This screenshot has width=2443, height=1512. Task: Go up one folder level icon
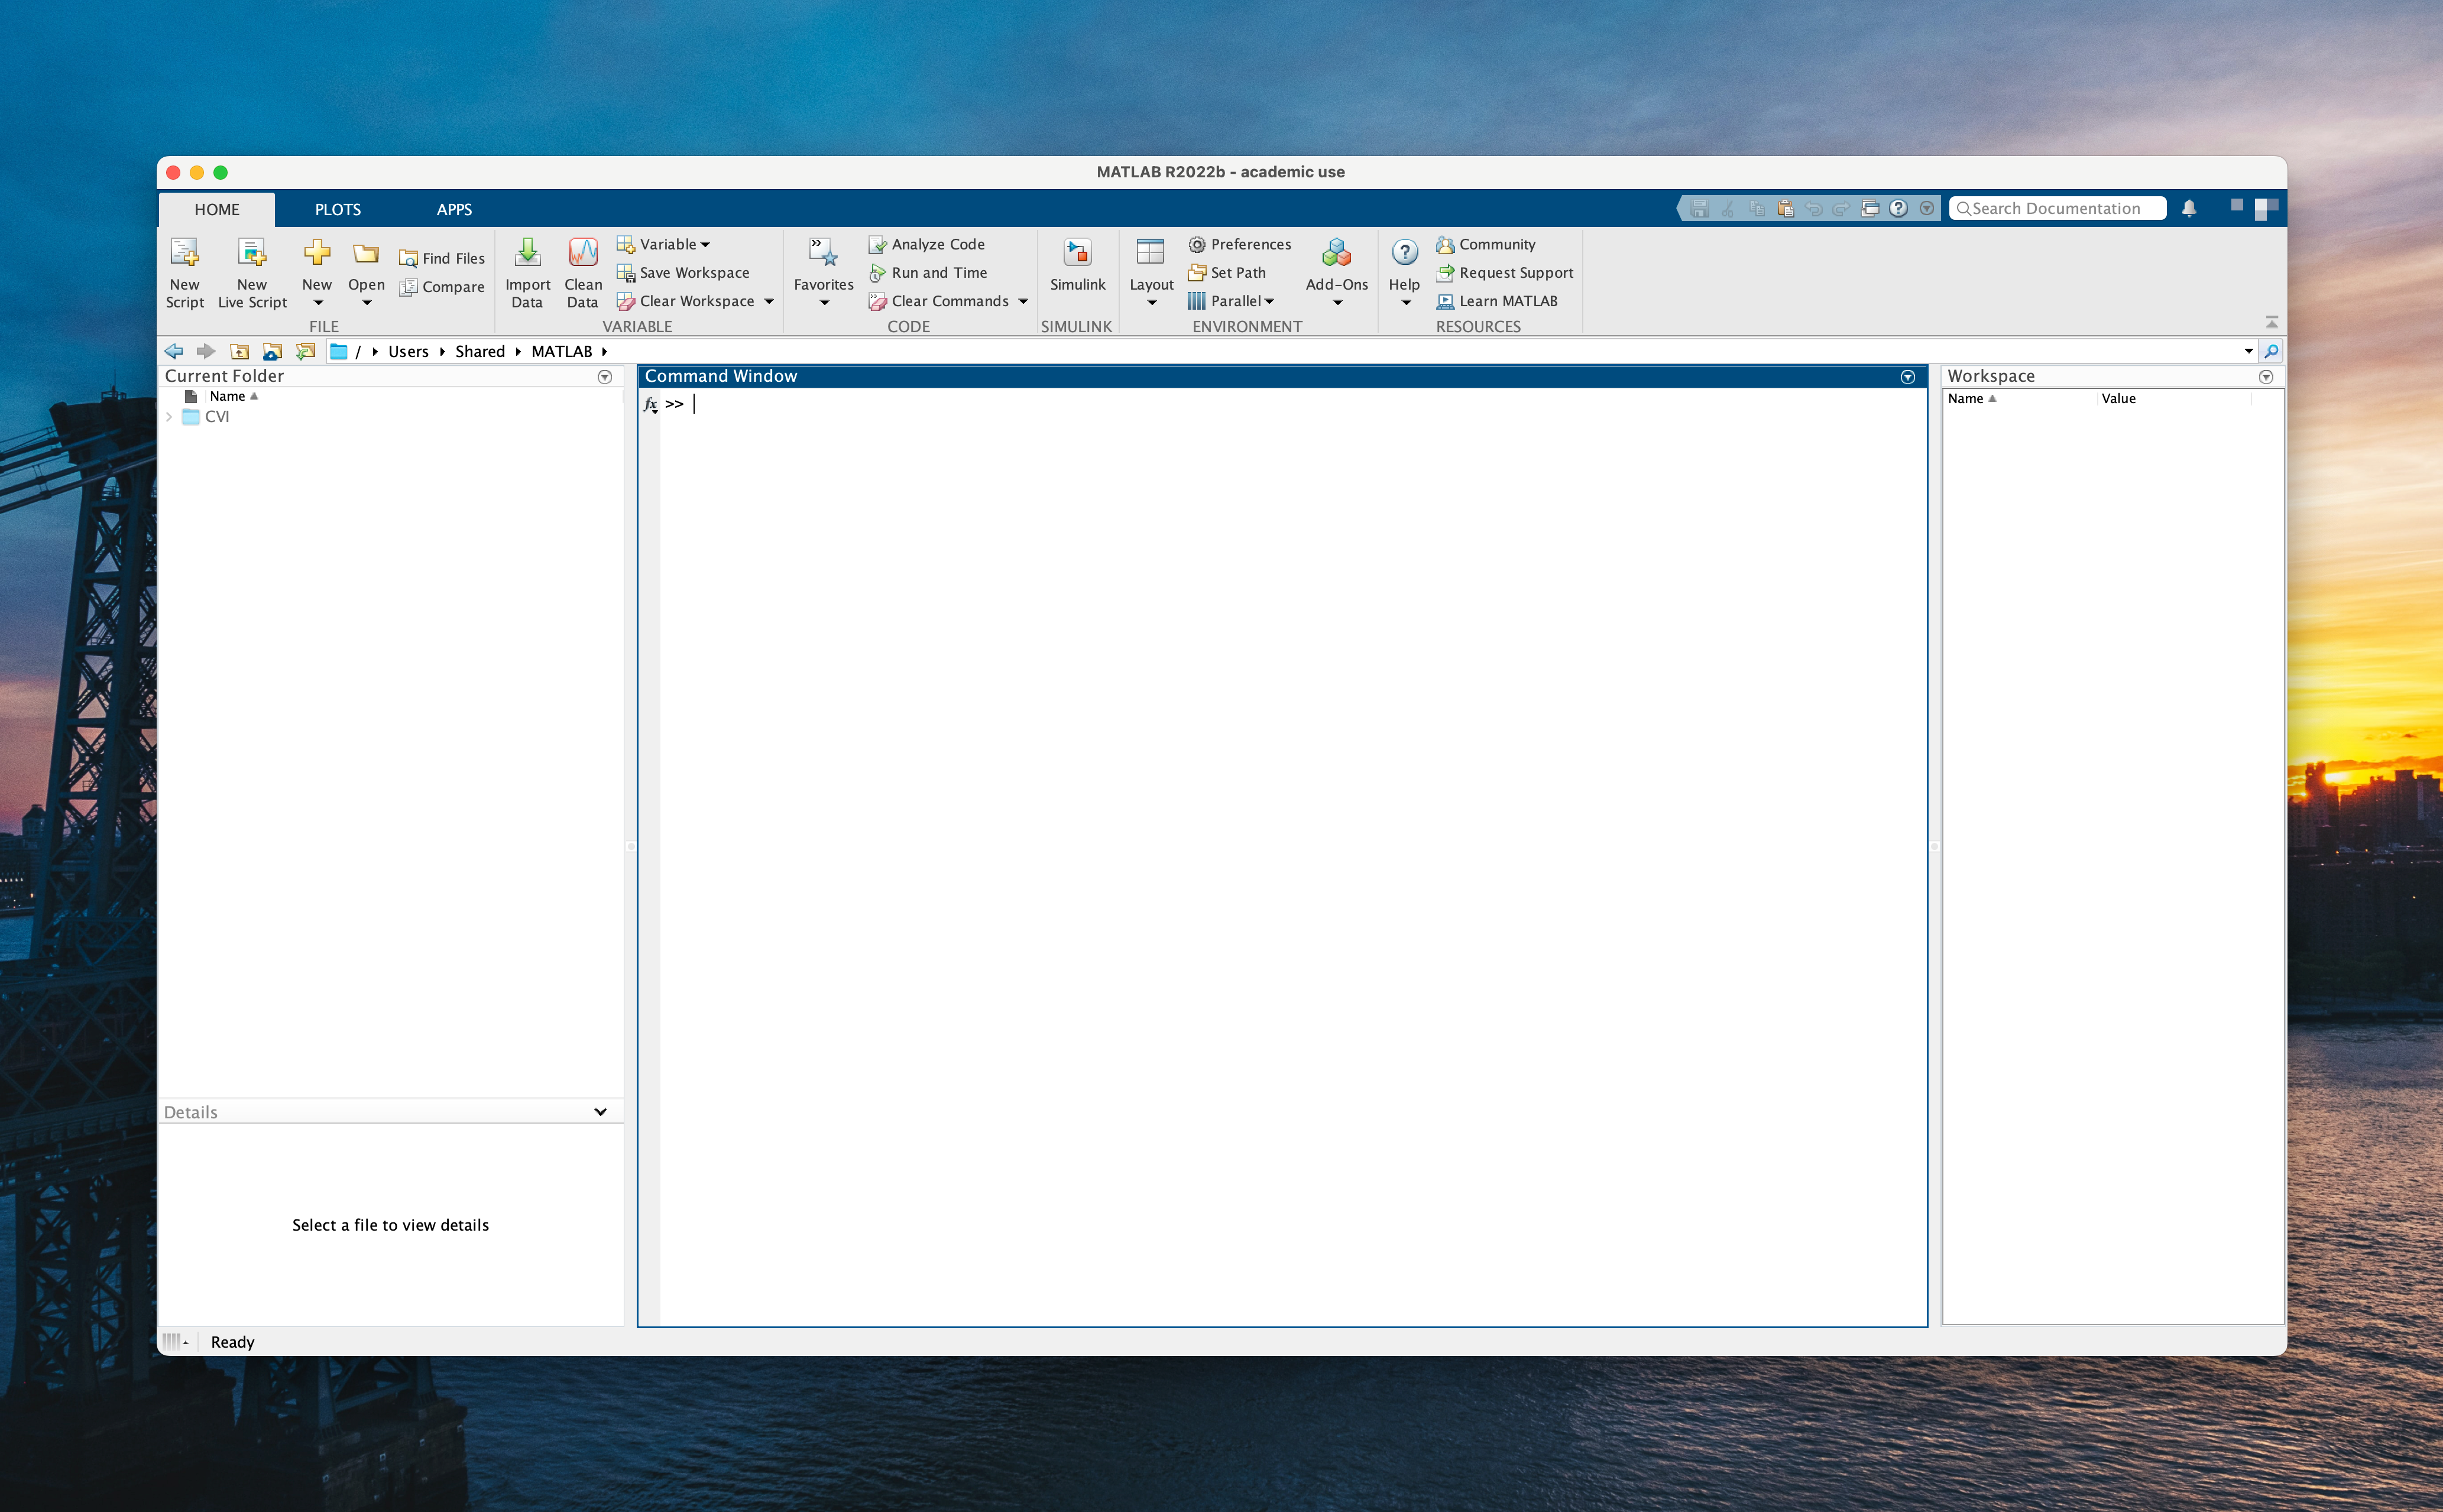[240, 351]
